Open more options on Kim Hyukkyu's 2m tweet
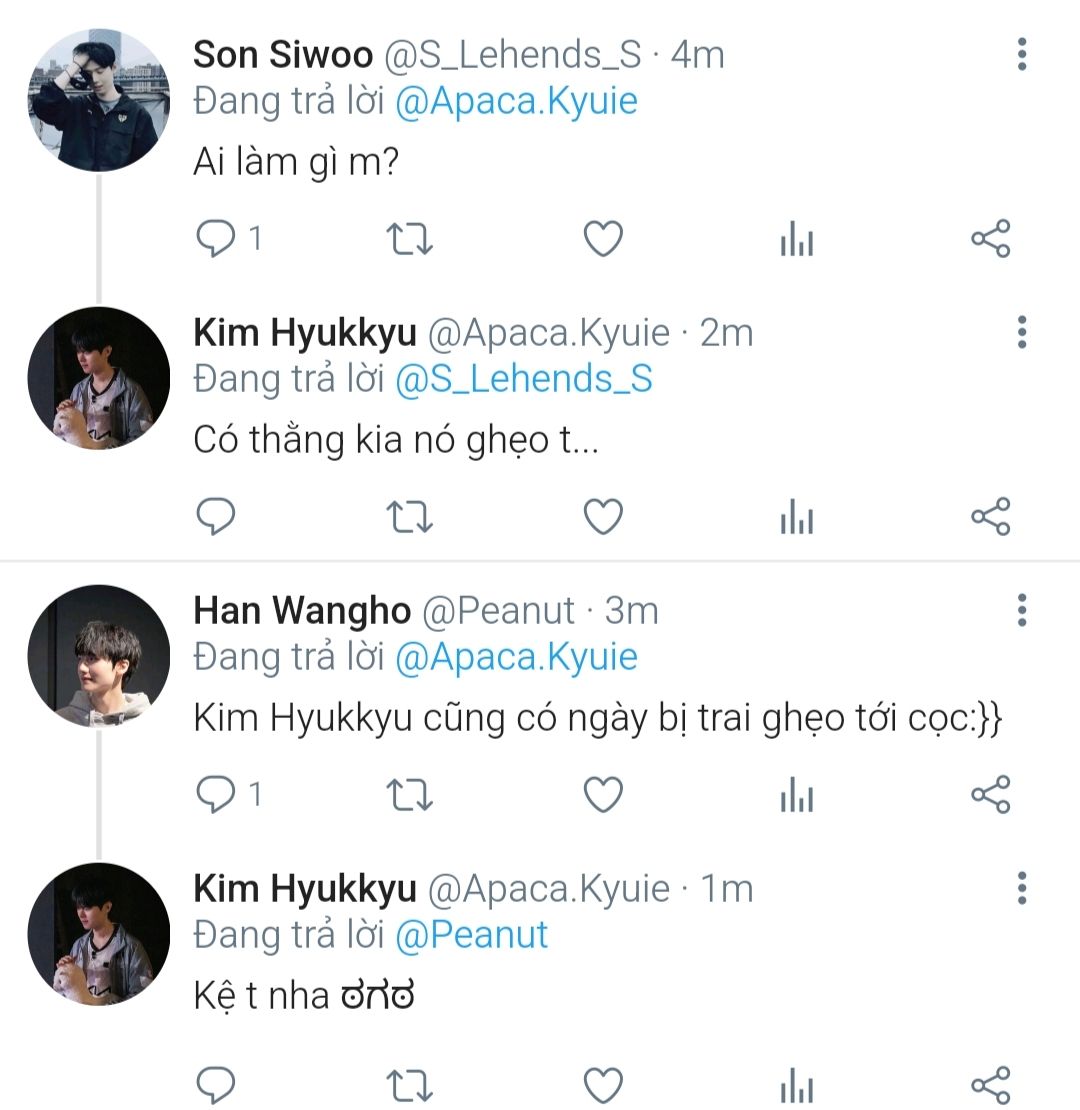Image resolution: width=1080 pixels, height=1110 pixels. pos(1021,332)
